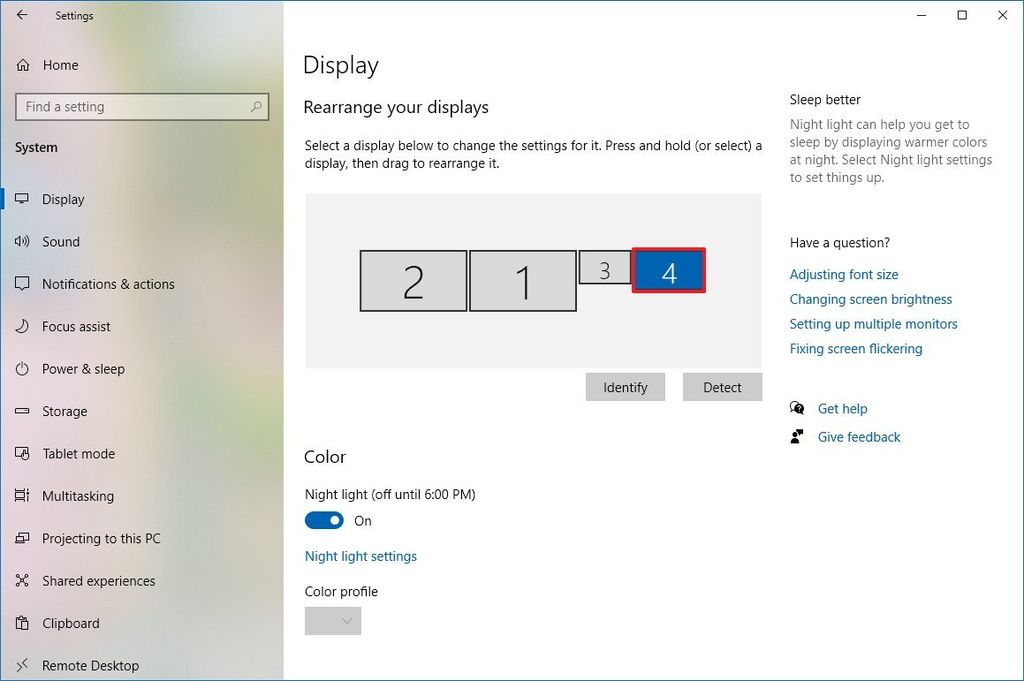Select Clipboard in the sidebar
1024x681 pixels.
coord(69,623)
